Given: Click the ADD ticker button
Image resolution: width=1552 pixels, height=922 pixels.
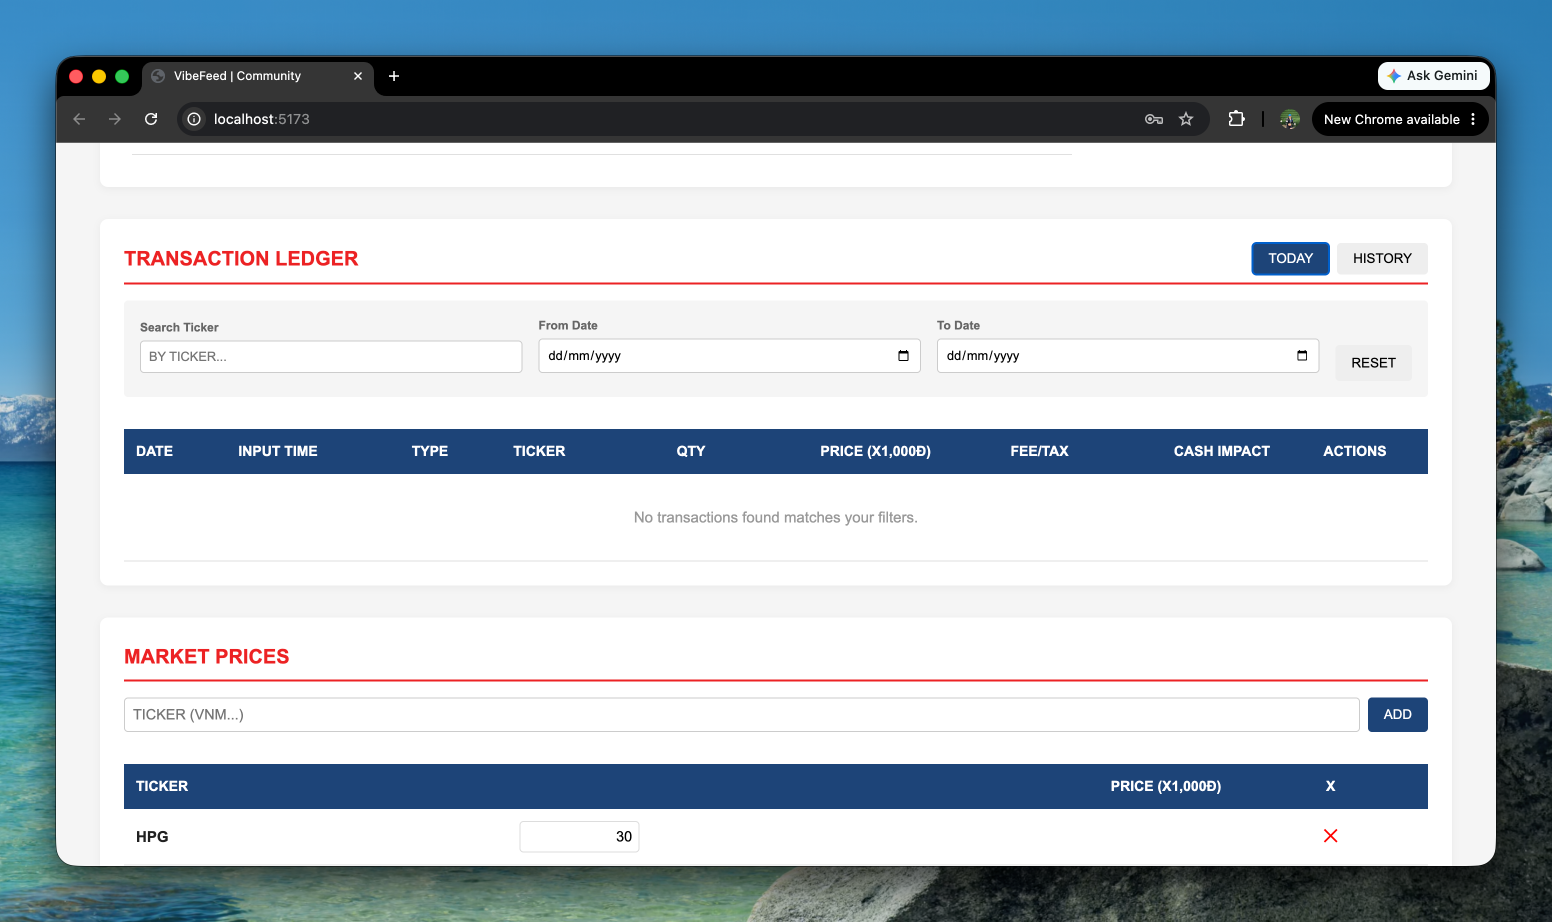Looking at the screenshot, I should (1397, 714).
